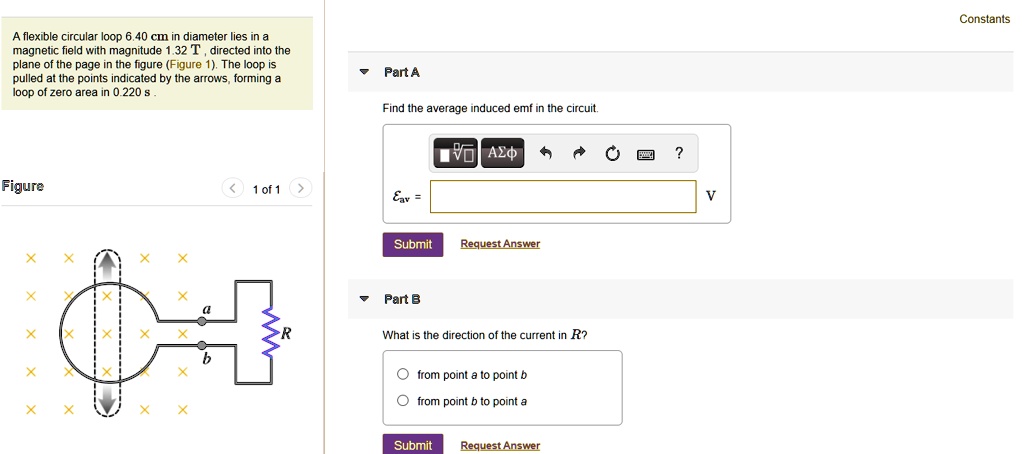
Task: Collapse the Part B section
Action: pyautogui.click(x=364, y=299)
